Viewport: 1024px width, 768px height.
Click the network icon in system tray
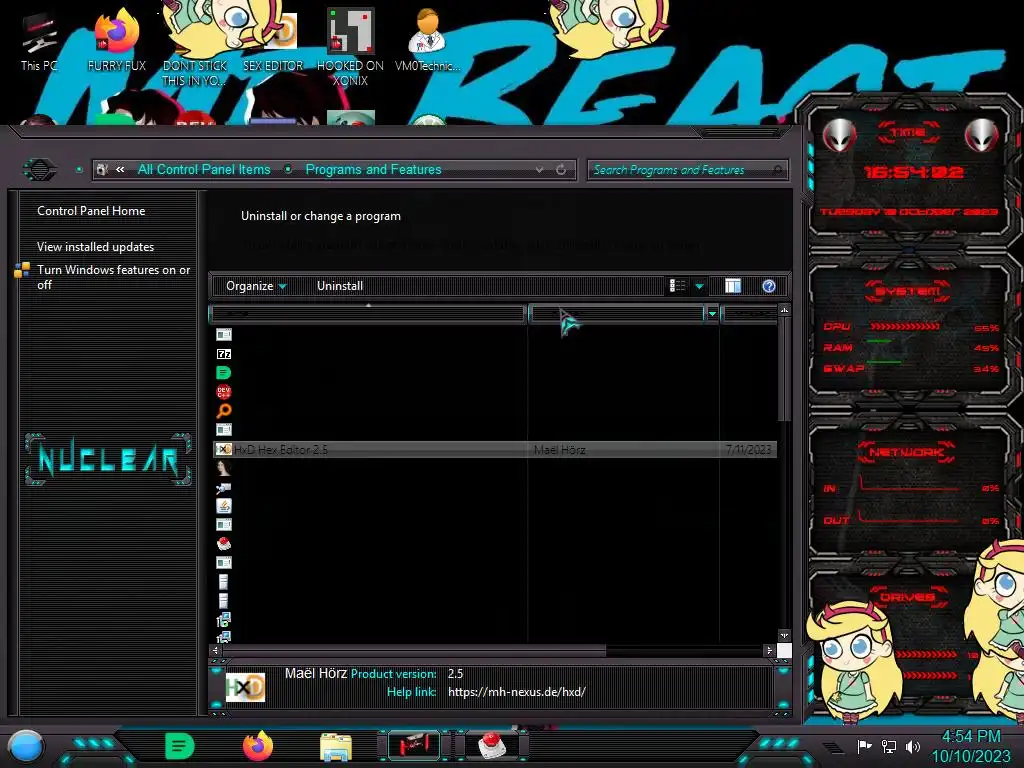[889, 746]
